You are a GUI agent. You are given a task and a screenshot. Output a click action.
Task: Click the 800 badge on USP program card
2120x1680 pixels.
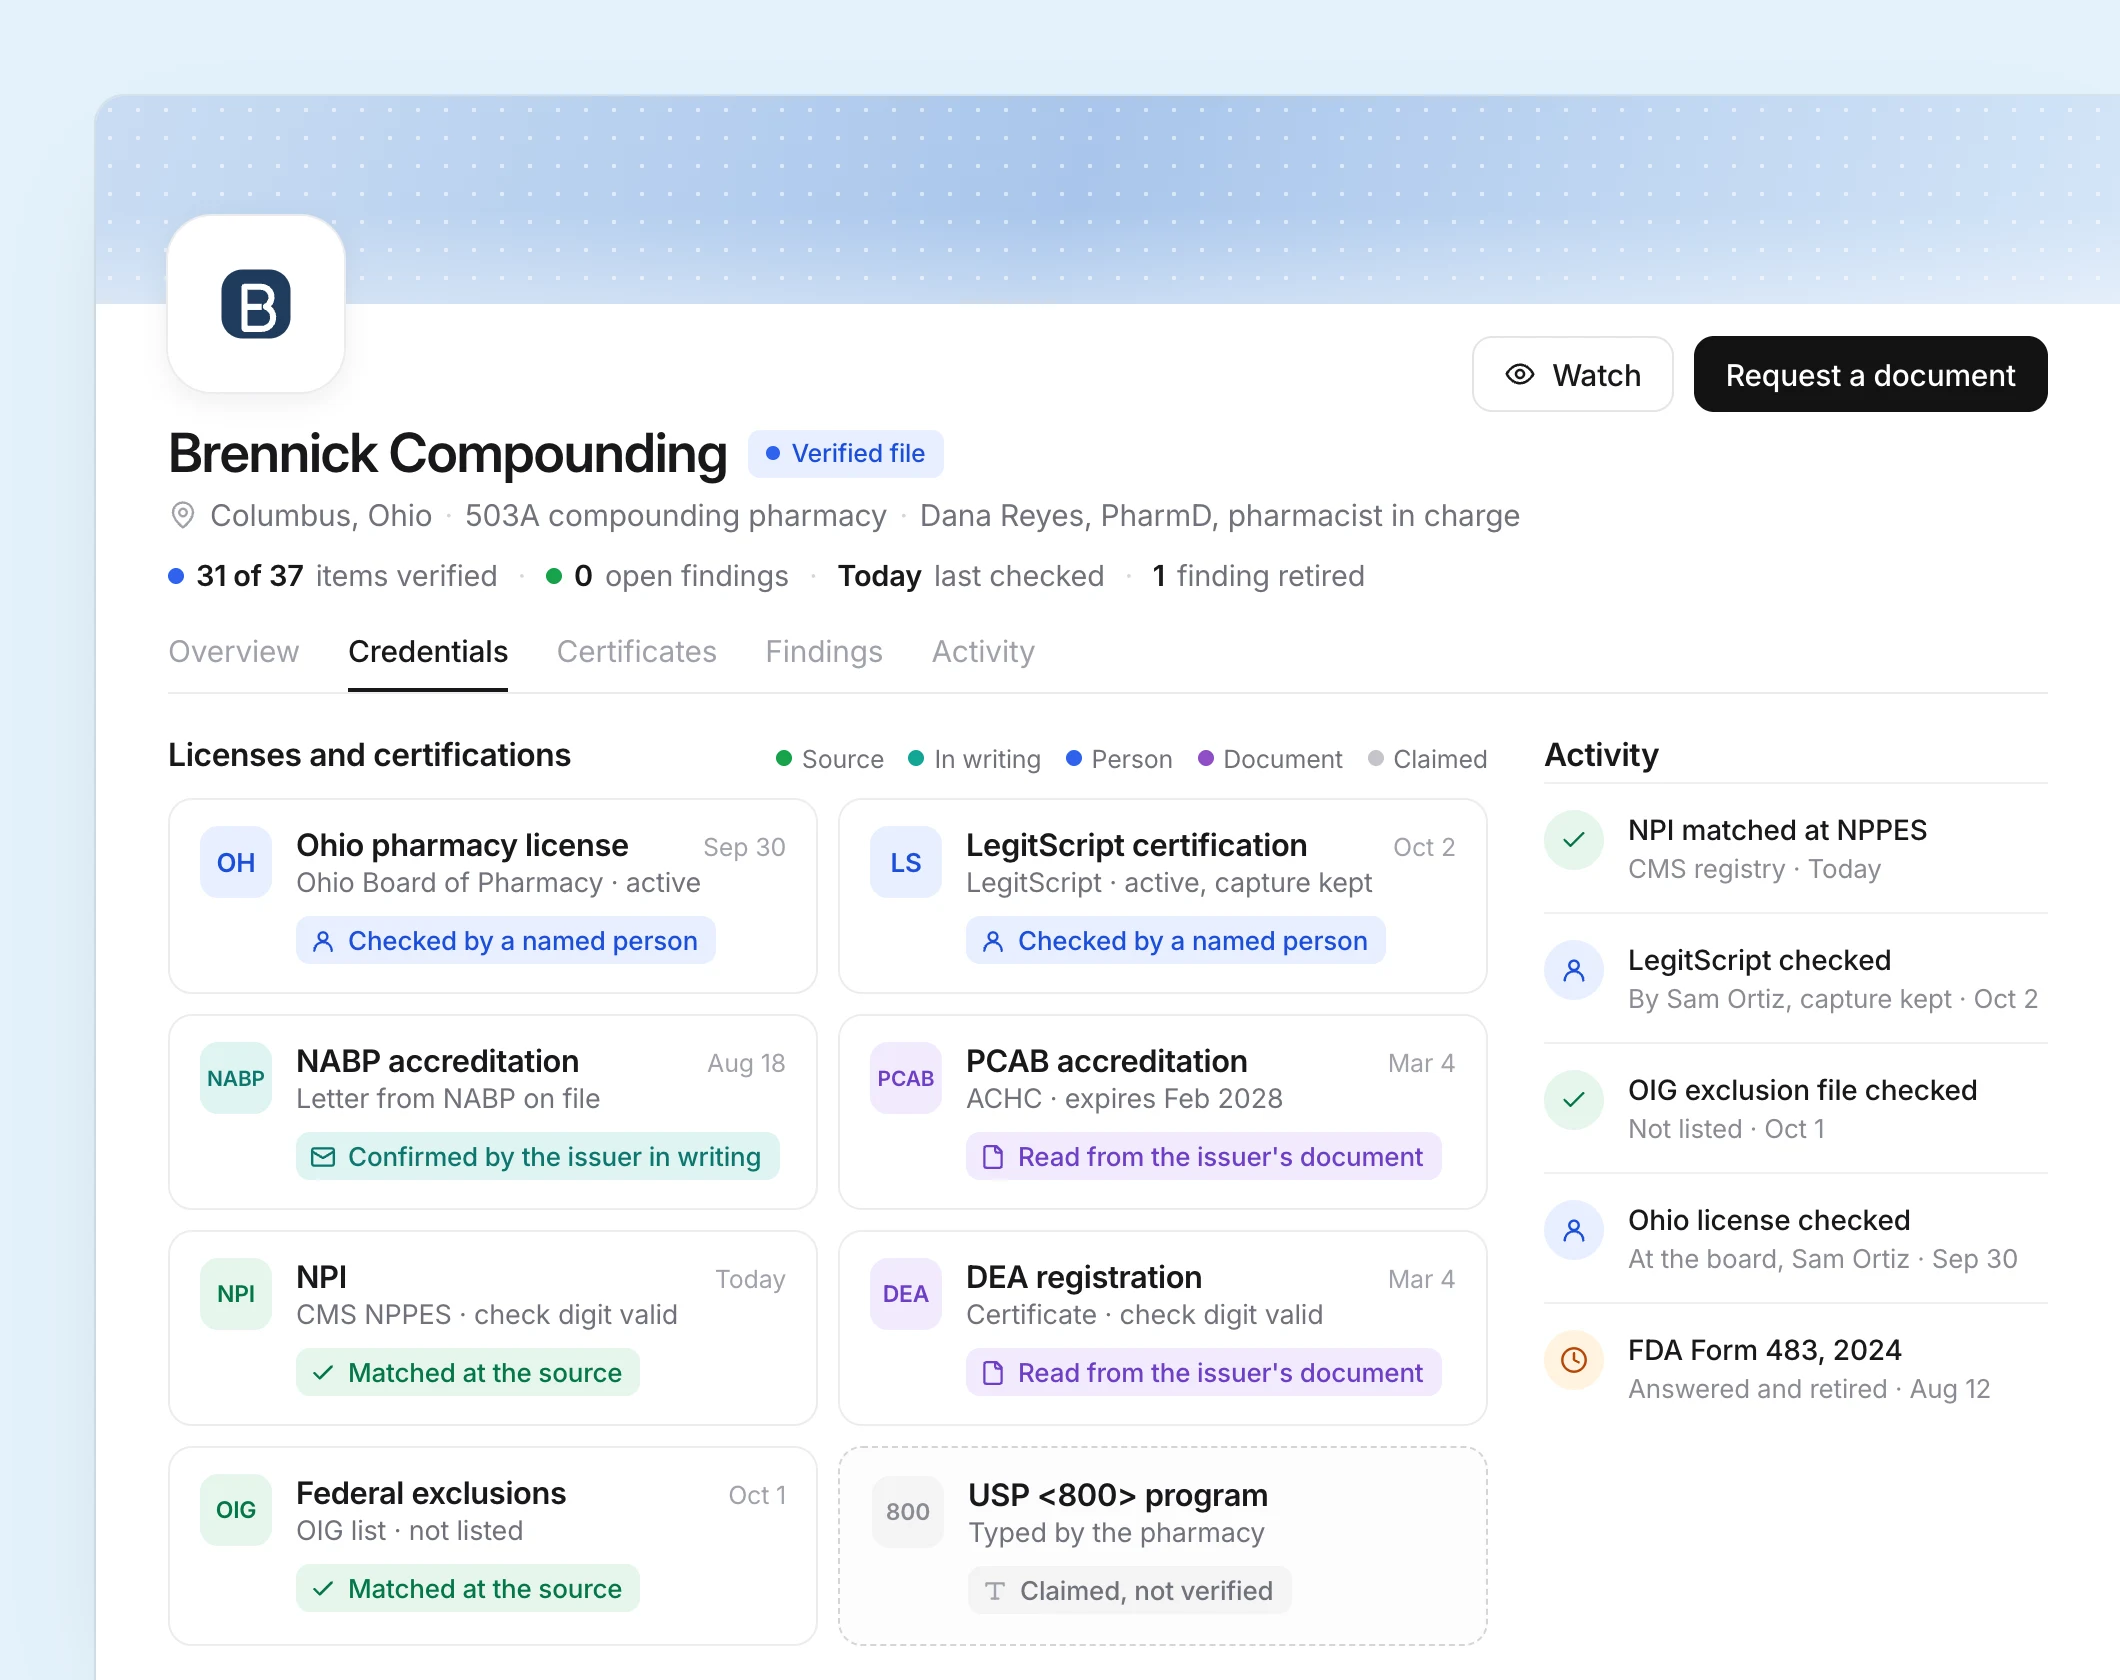tap(908, 1512)
